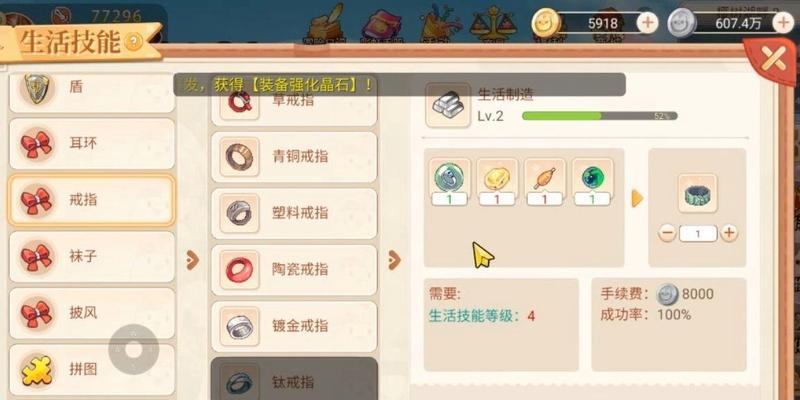The height and width of the screenshot is (400, 800).
Task: Close the 生活技能 window
Action: coord(773,60)
